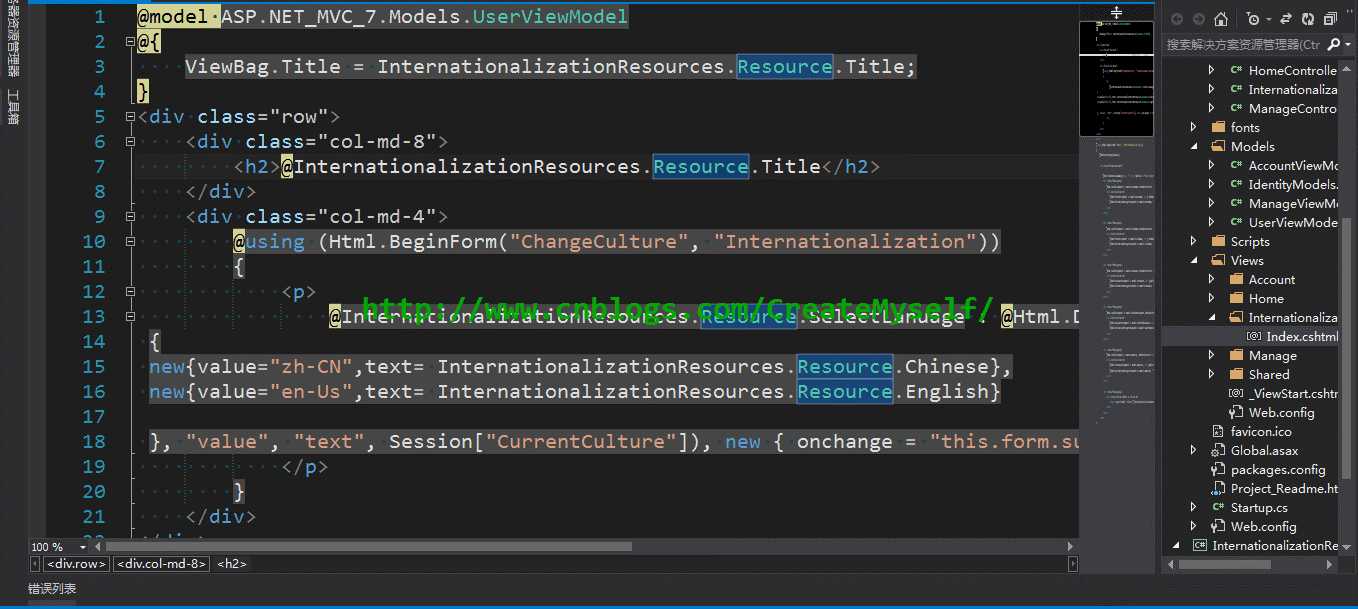Expand the Scripts folder

tap(1193, 241)
